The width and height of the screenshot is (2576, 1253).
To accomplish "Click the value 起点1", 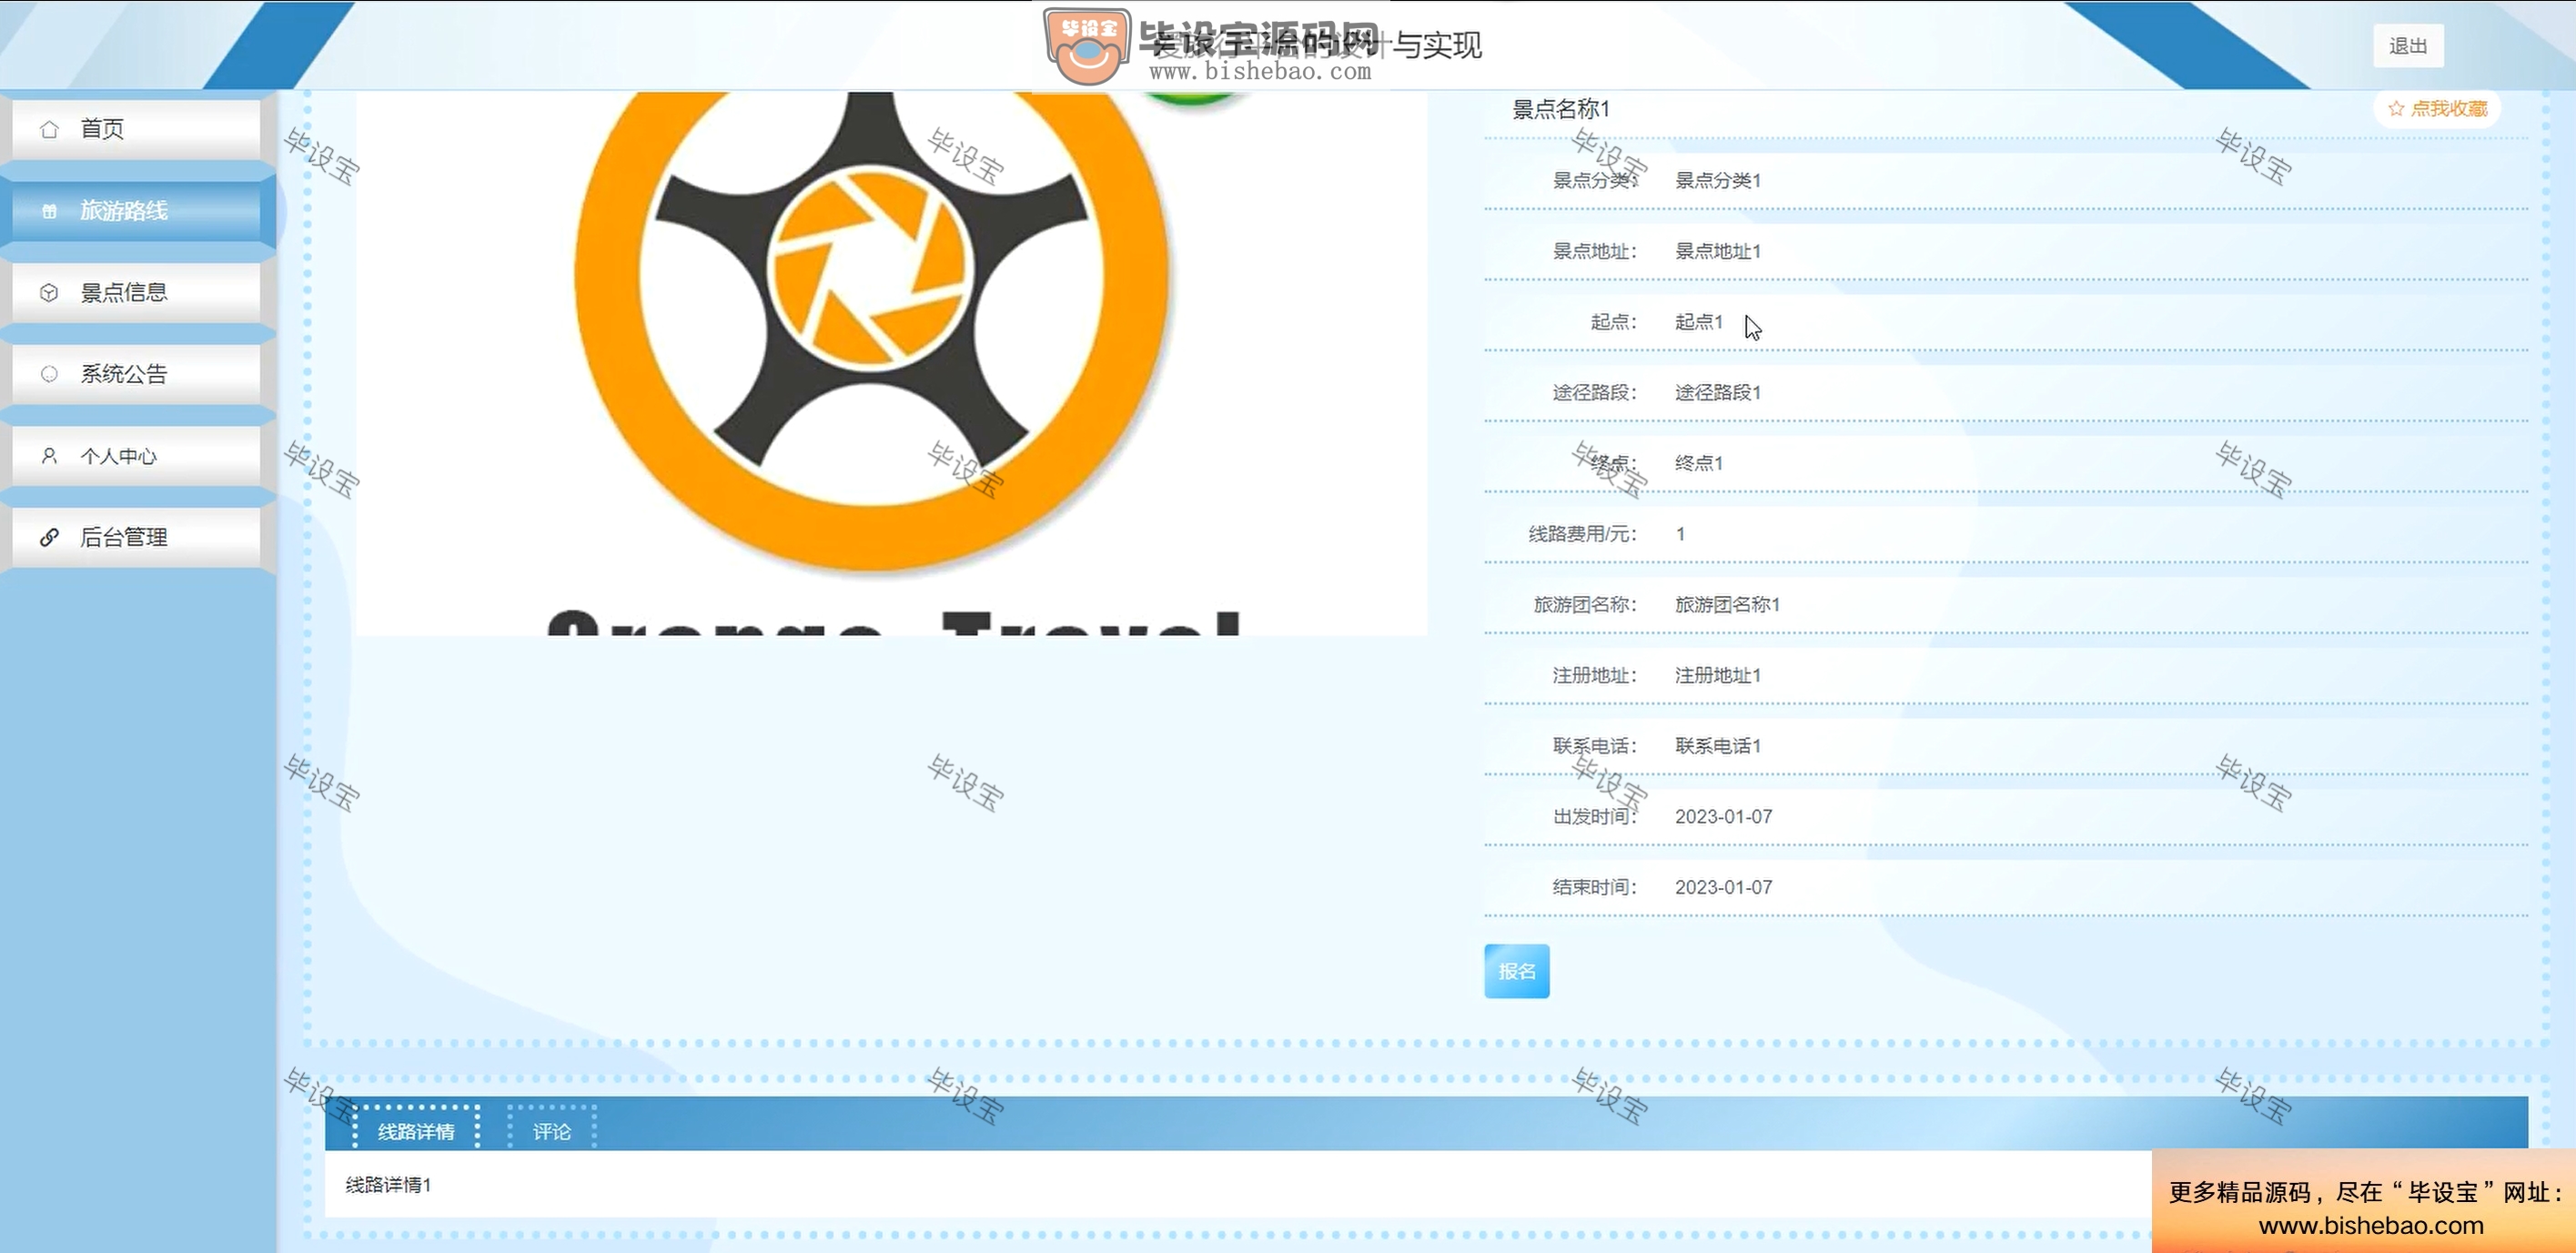I will pos(1698,322).
